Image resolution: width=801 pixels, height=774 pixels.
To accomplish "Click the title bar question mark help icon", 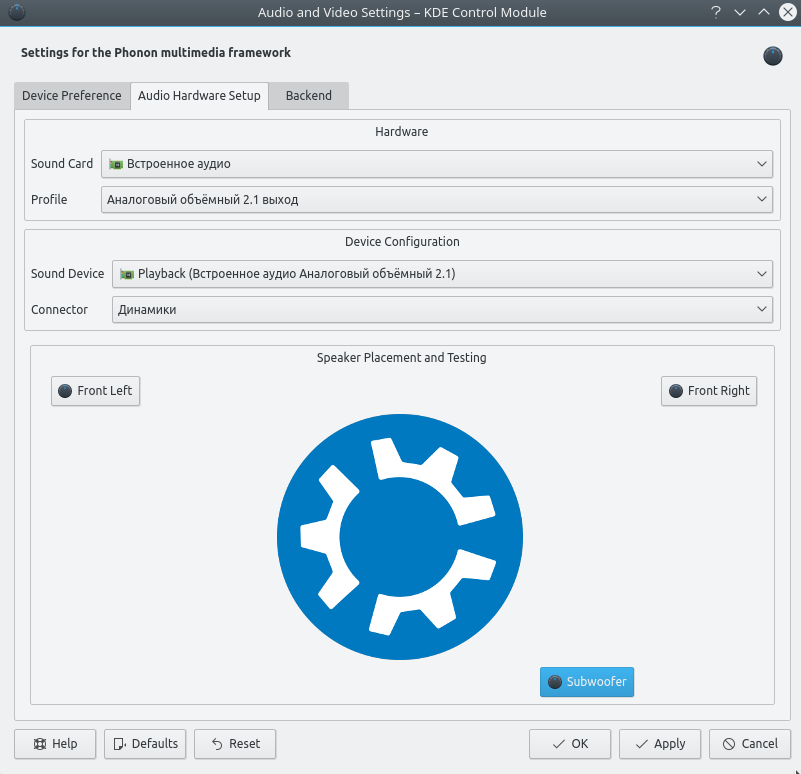I will 716,12.
